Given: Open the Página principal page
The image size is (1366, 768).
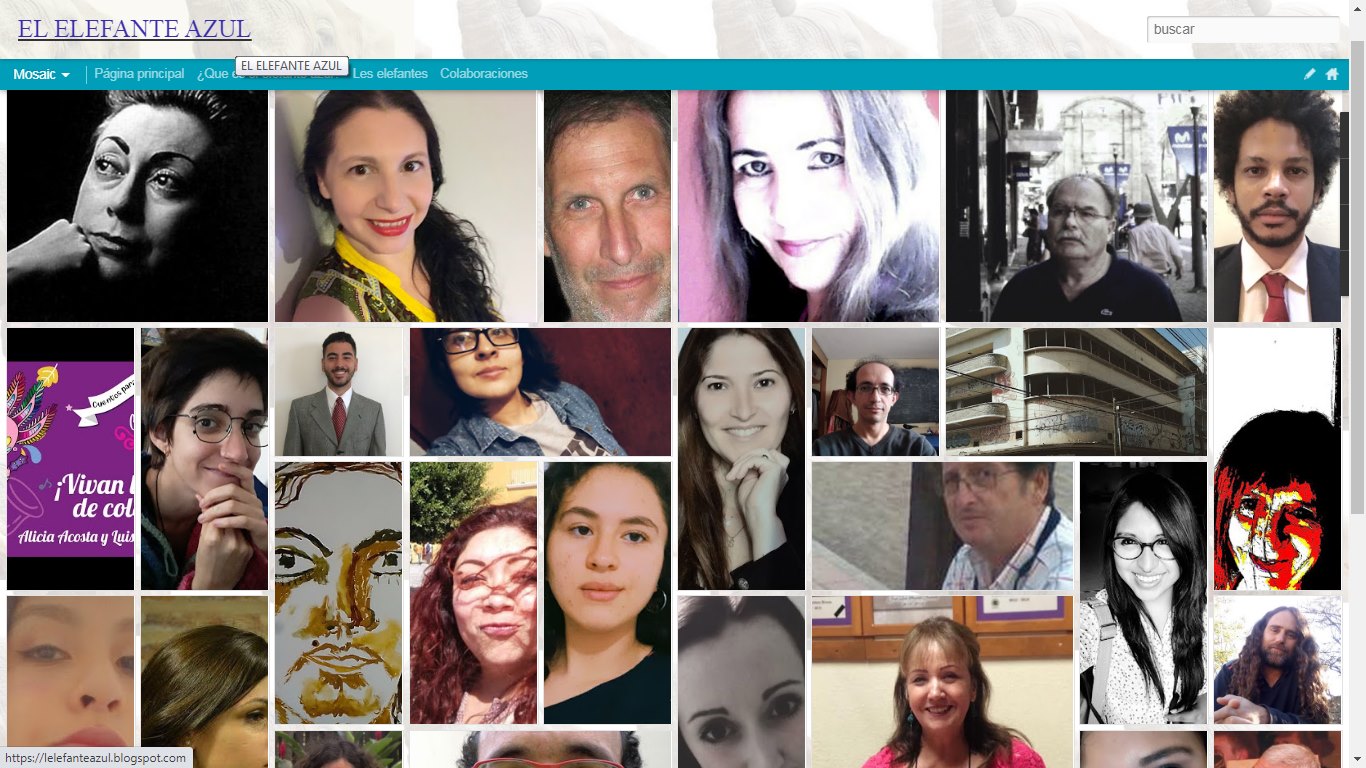Looking at the screenshot, I should click(139, 74).
